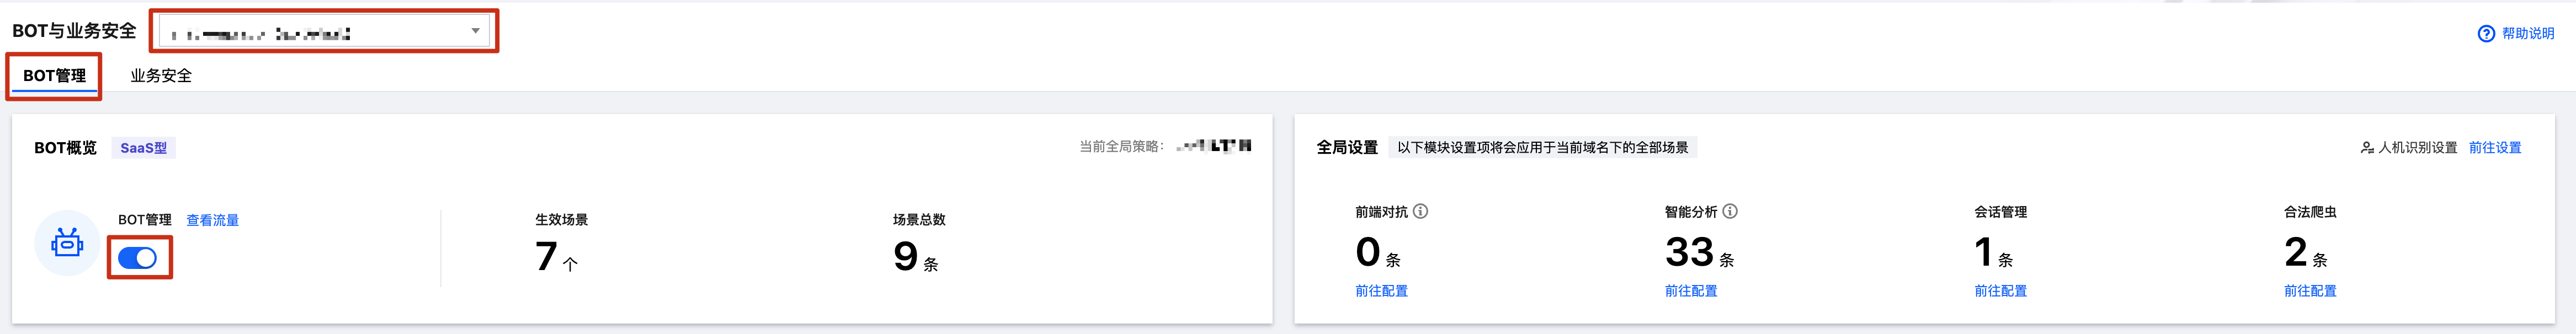Viewport: 2576px width, 334px height.
Task: Click 前往配置 under 前端对抗
Action: coord(1381,291)
